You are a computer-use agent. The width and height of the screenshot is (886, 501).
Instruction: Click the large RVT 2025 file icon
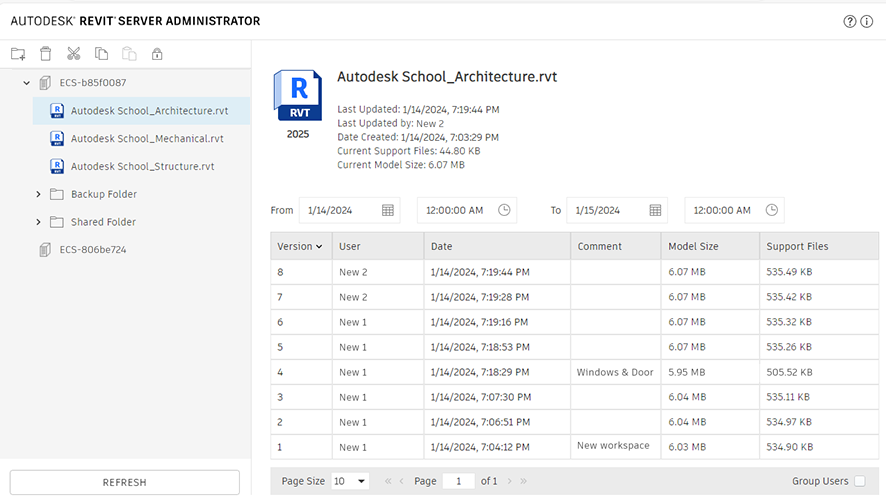coord(298,95)
